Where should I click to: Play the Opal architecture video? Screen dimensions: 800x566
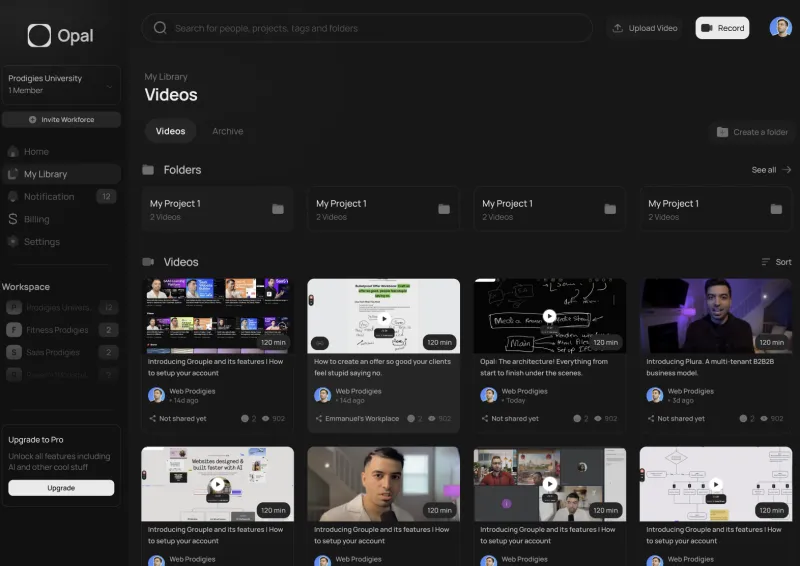coord(549,316)
